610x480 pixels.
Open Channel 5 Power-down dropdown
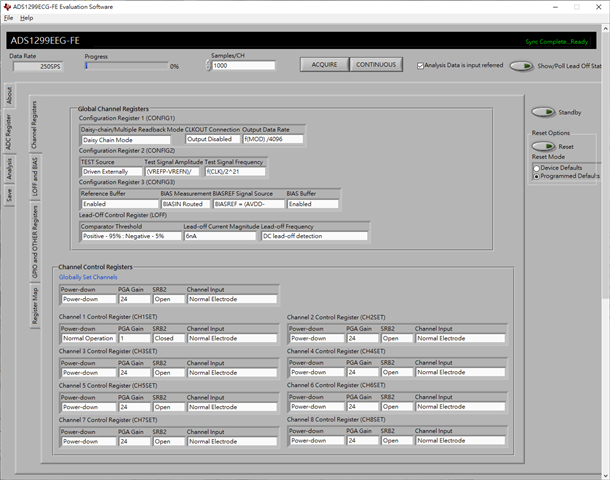pyautogui.click(x=89, y=407)
